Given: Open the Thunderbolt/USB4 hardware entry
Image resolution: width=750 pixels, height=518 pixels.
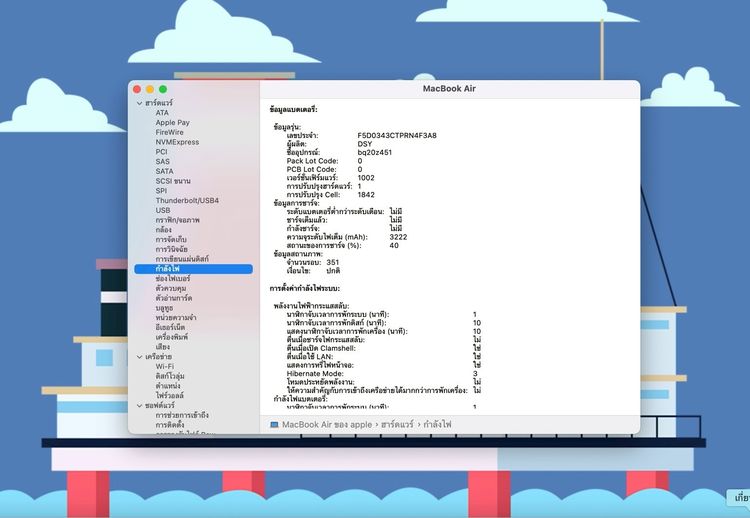Looking at the screenshot, I should click(x=187, y=200).
